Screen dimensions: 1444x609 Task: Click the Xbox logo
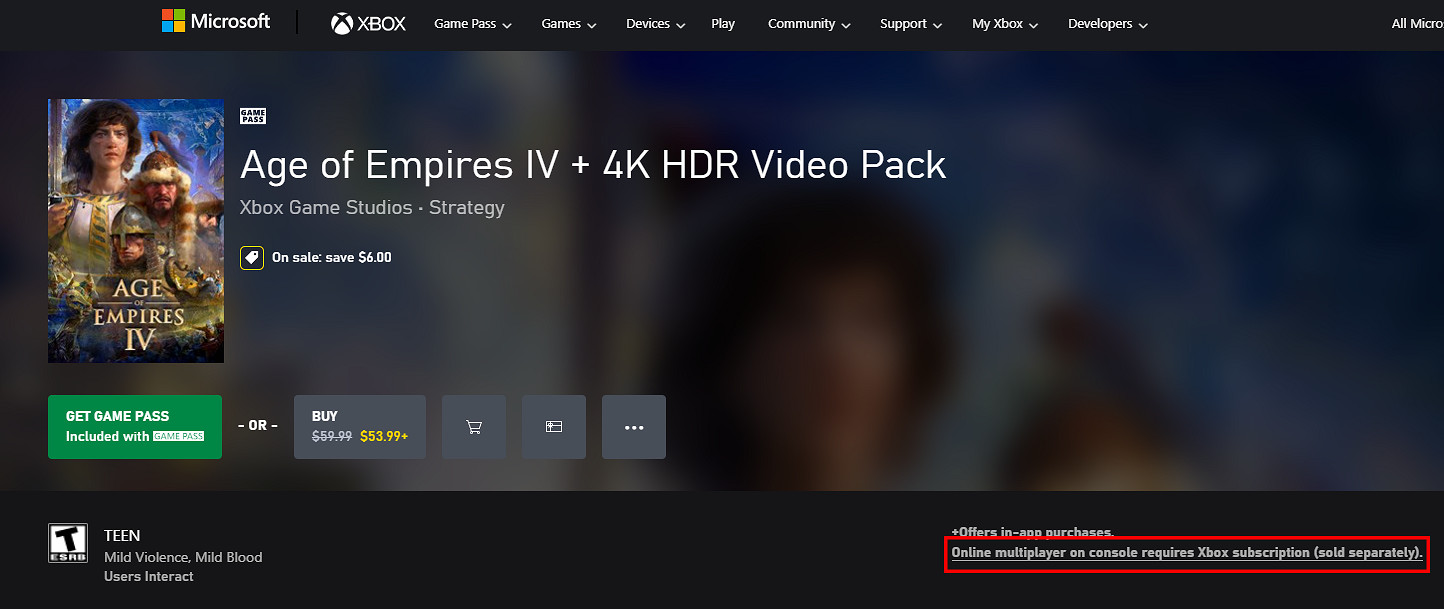coord(368,24)
